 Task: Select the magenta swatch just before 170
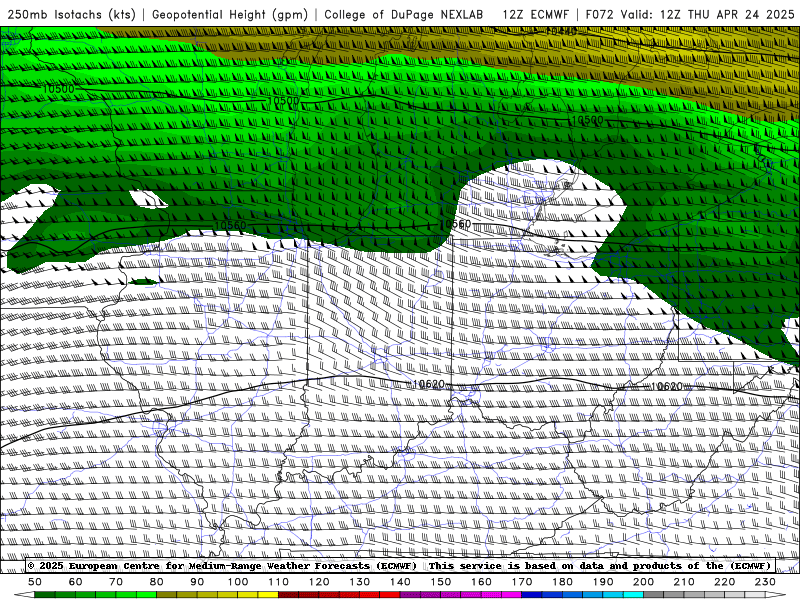[511, 595]
